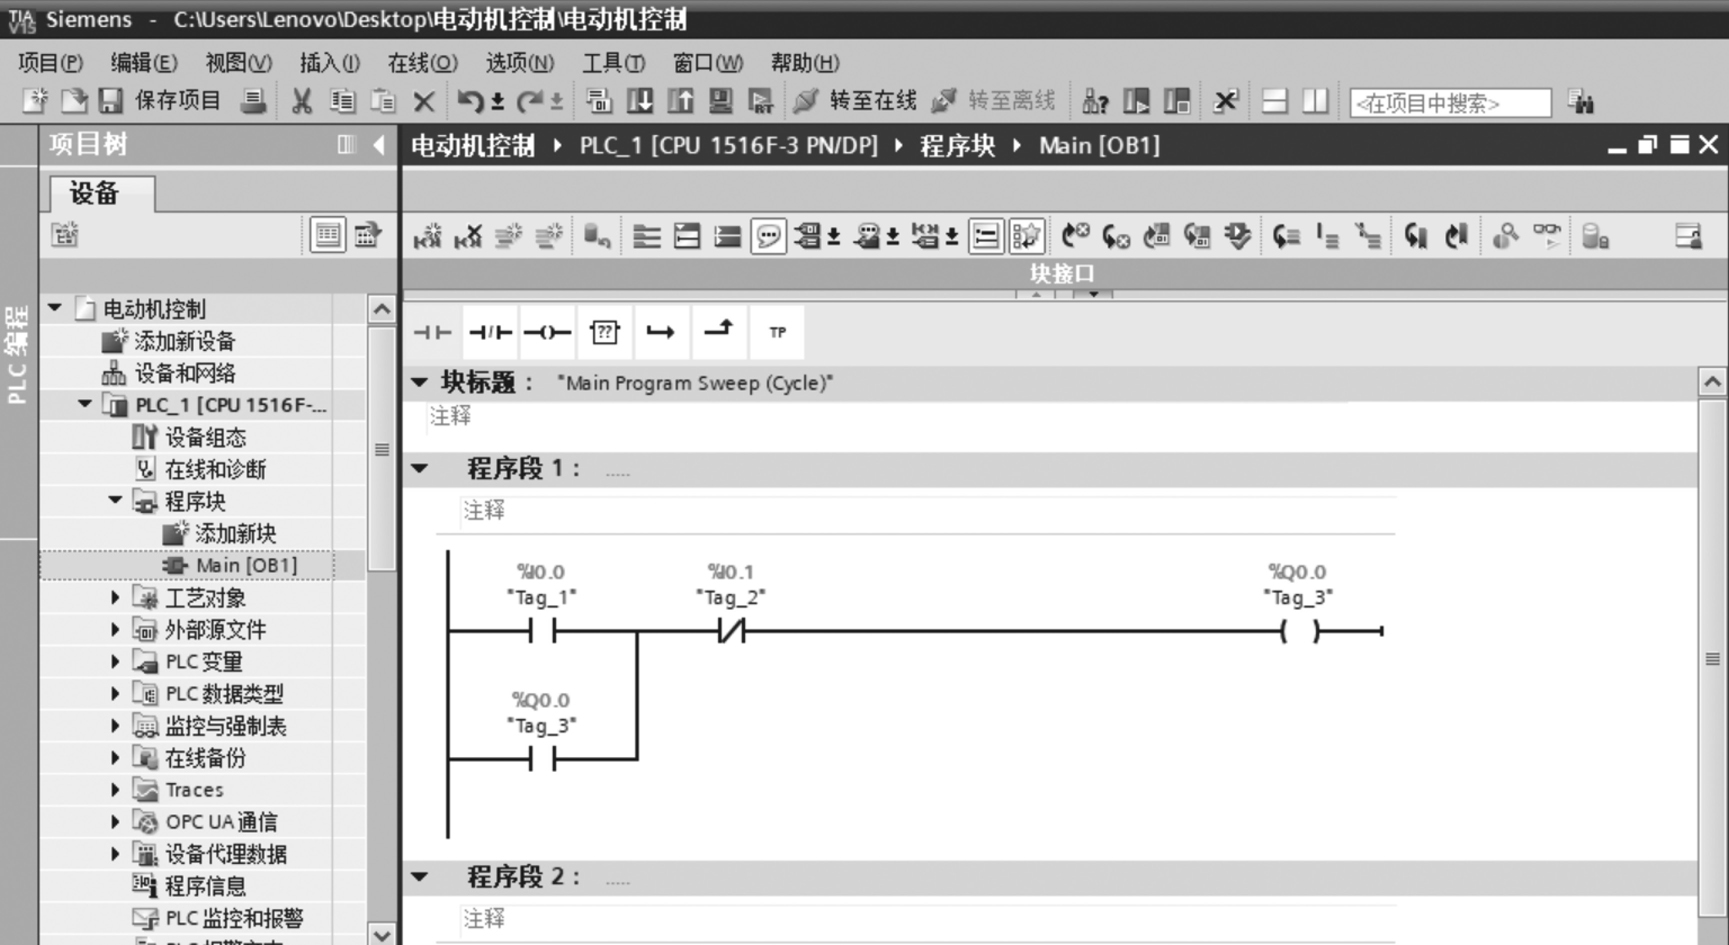This screenshot has width=1729, height=945.
Task: Select 在线和诊断 in project tree
Action: 215,469
